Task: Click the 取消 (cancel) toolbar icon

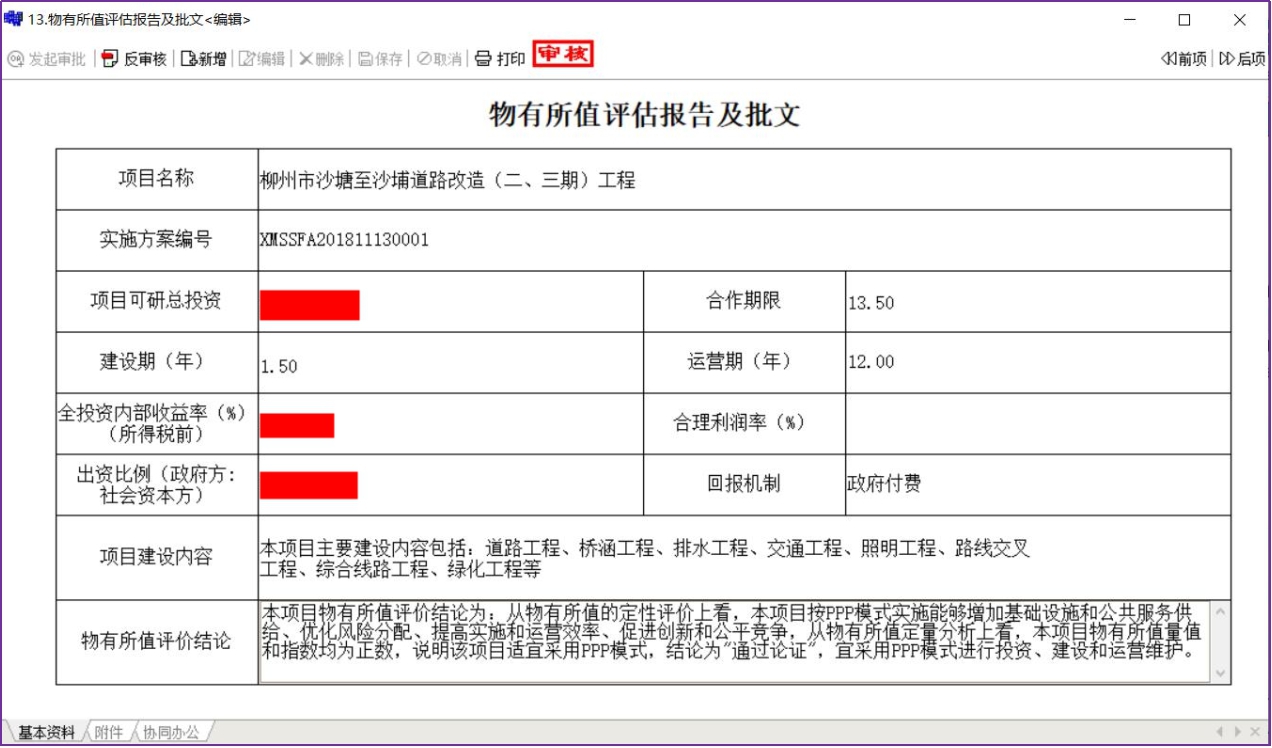Action: 425,59
